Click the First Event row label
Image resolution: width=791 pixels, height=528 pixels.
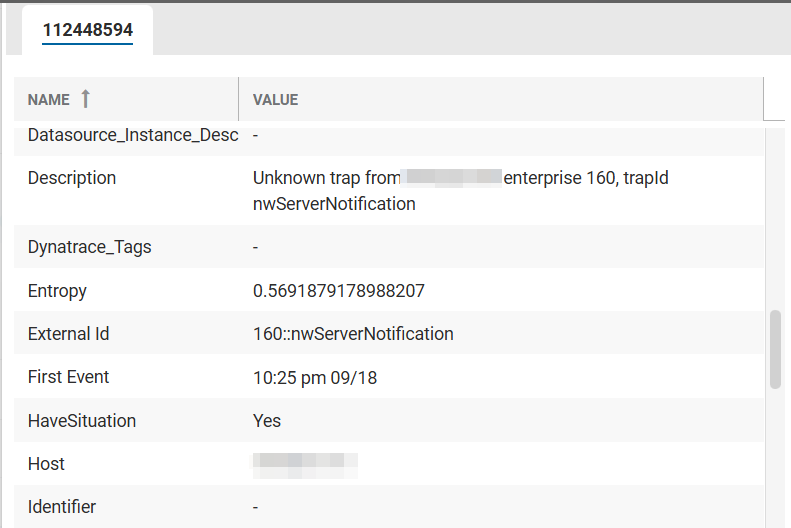click(68, 377)
